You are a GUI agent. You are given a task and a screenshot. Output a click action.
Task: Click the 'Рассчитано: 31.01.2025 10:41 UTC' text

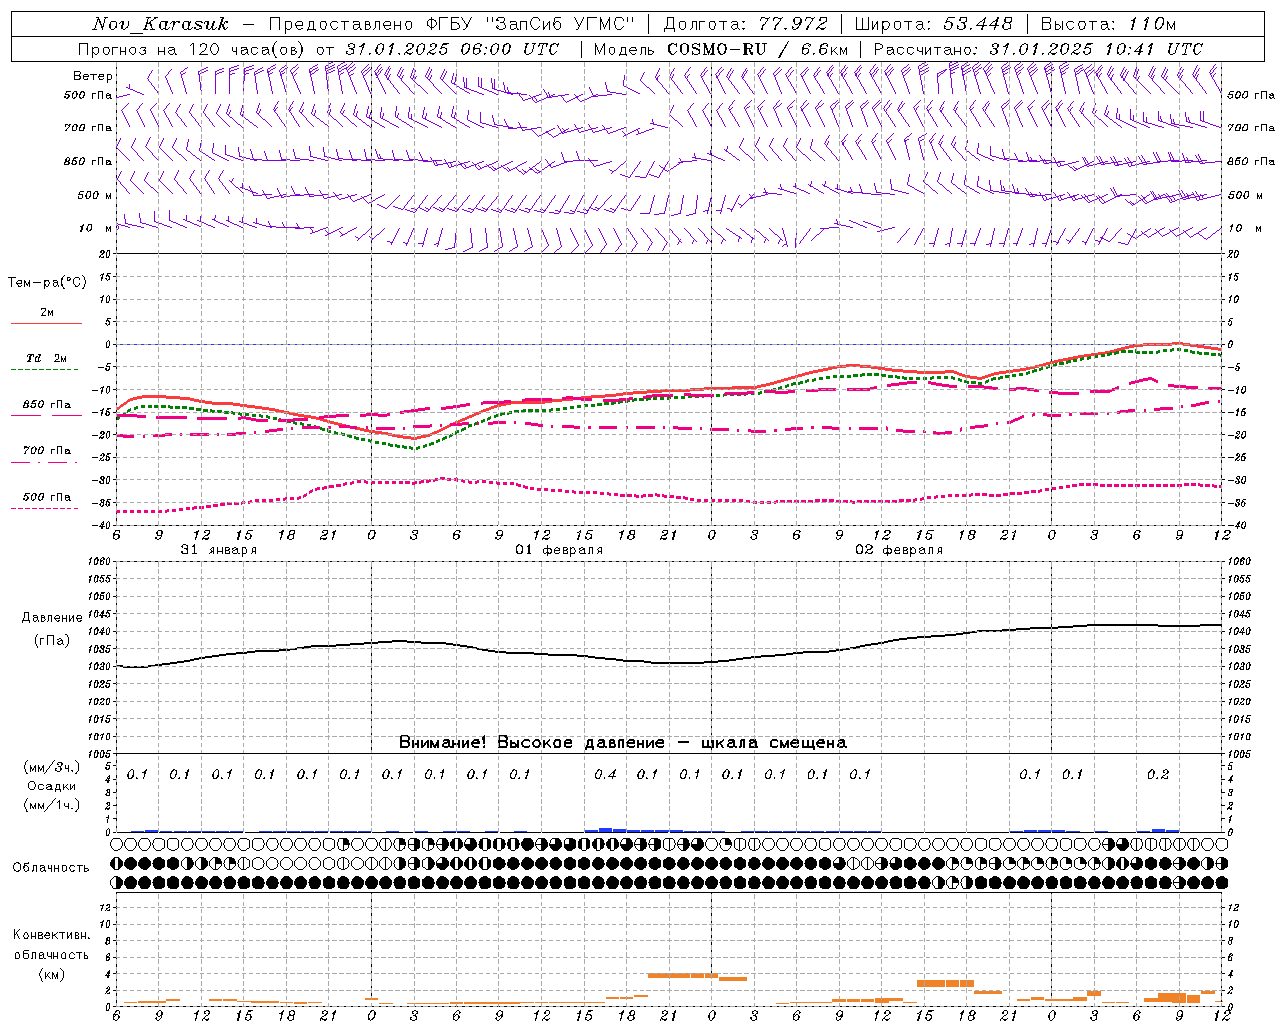(1038, 49)
